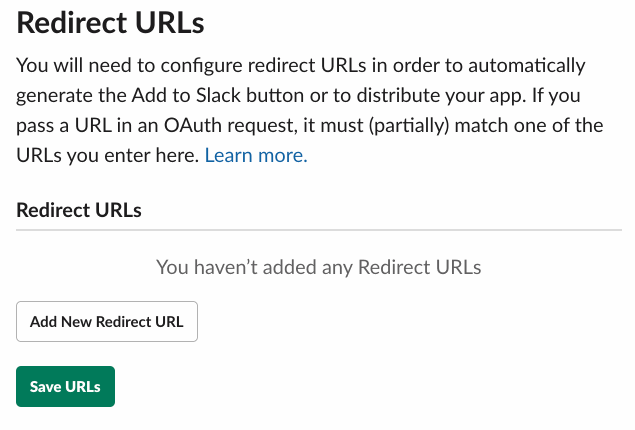Open the Learn more link

tap(256, 155)
